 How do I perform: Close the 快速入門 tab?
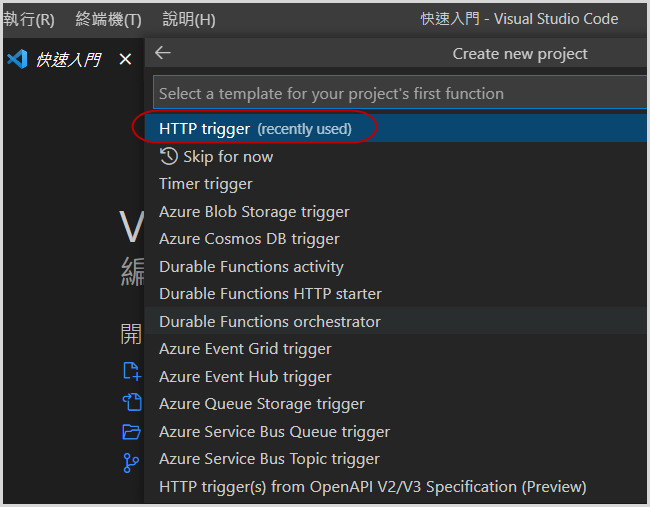(125, 60)
